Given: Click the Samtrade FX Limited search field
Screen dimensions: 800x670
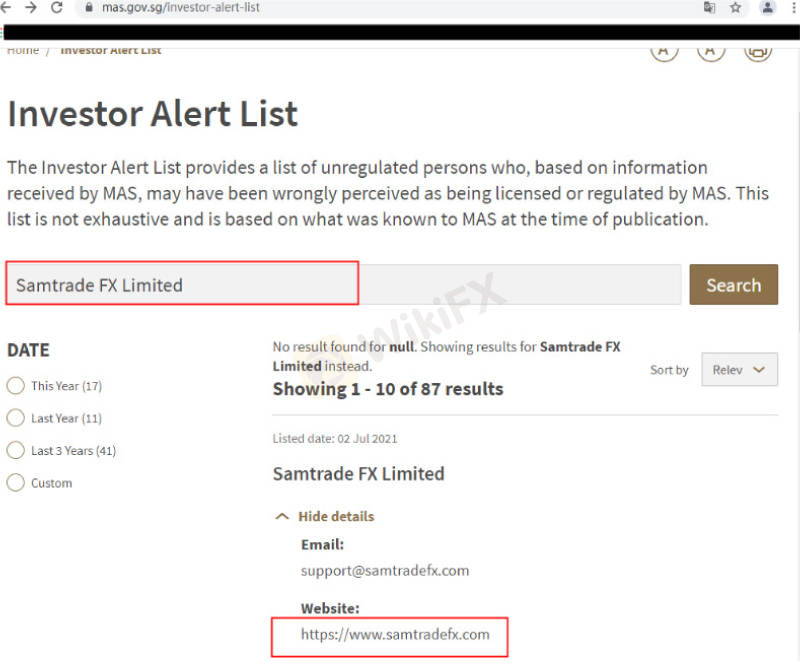Looking at the screenshot, I should coord(343,284).
